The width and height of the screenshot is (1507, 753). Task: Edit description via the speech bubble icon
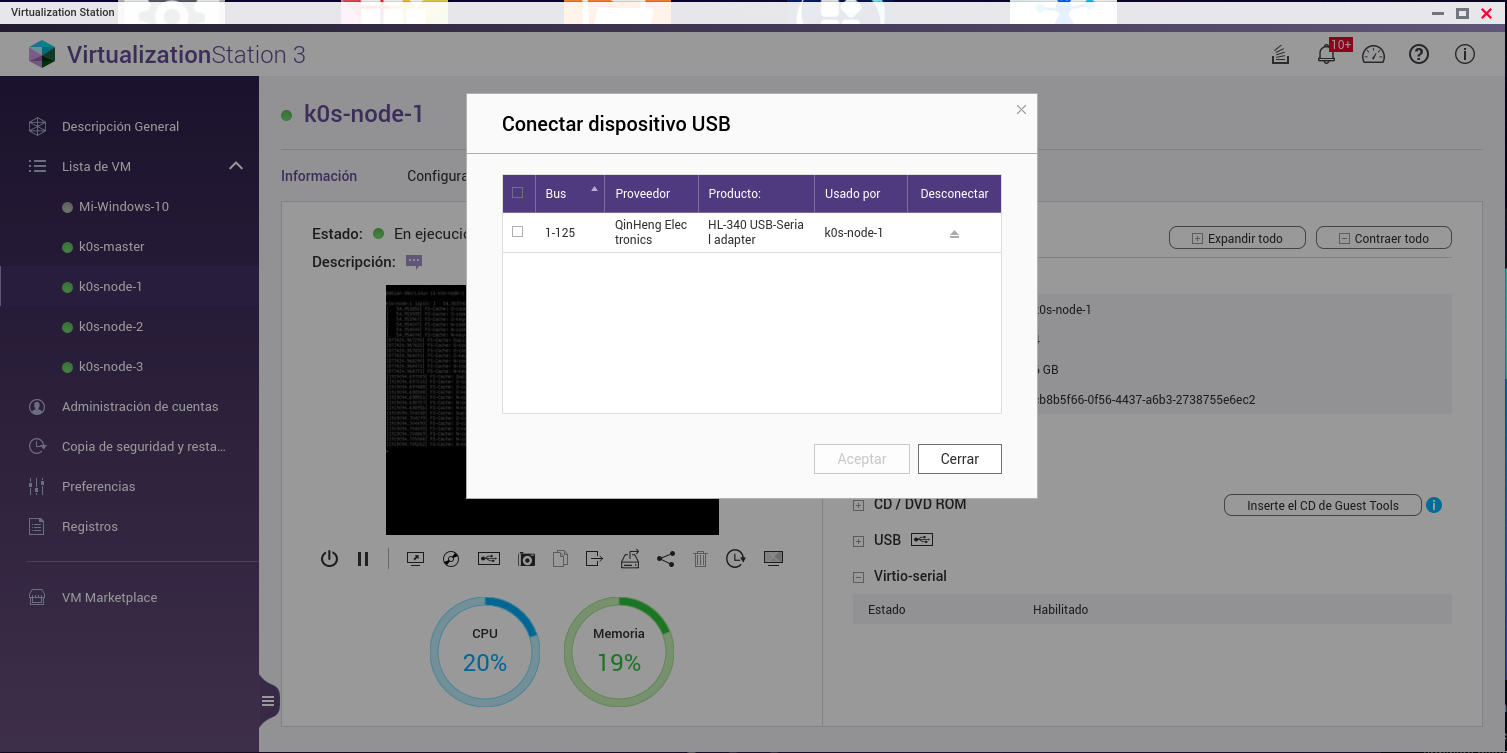coord(414,262)
